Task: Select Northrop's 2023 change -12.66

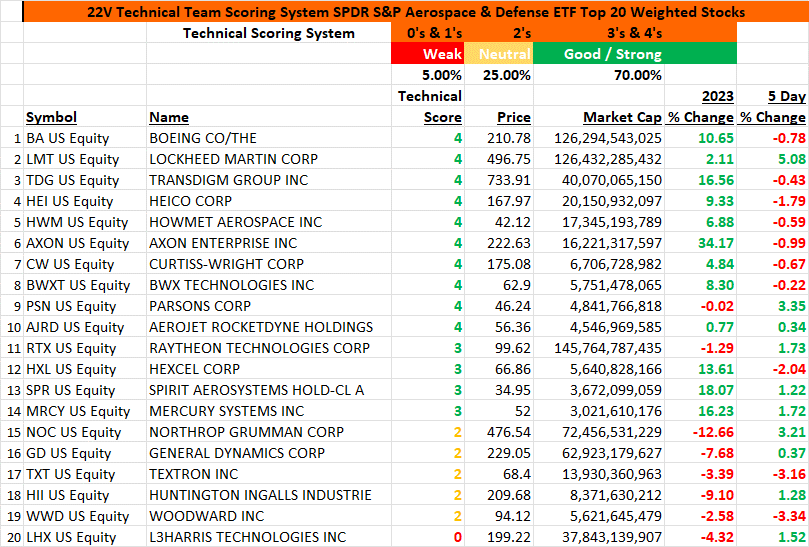Action: coord(700,432)
